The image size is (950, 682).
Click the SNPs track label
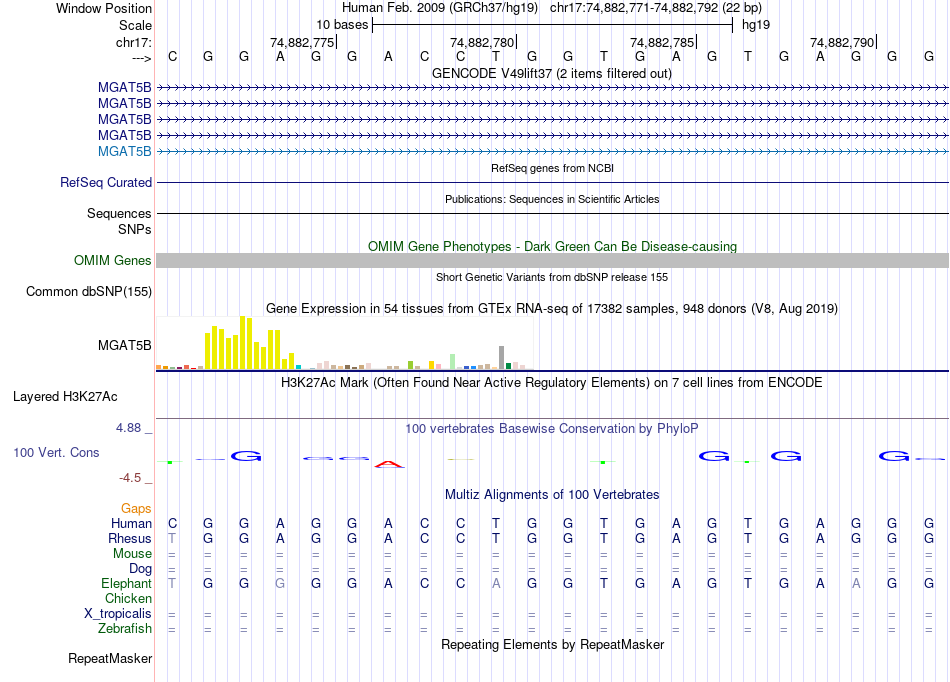135,230
